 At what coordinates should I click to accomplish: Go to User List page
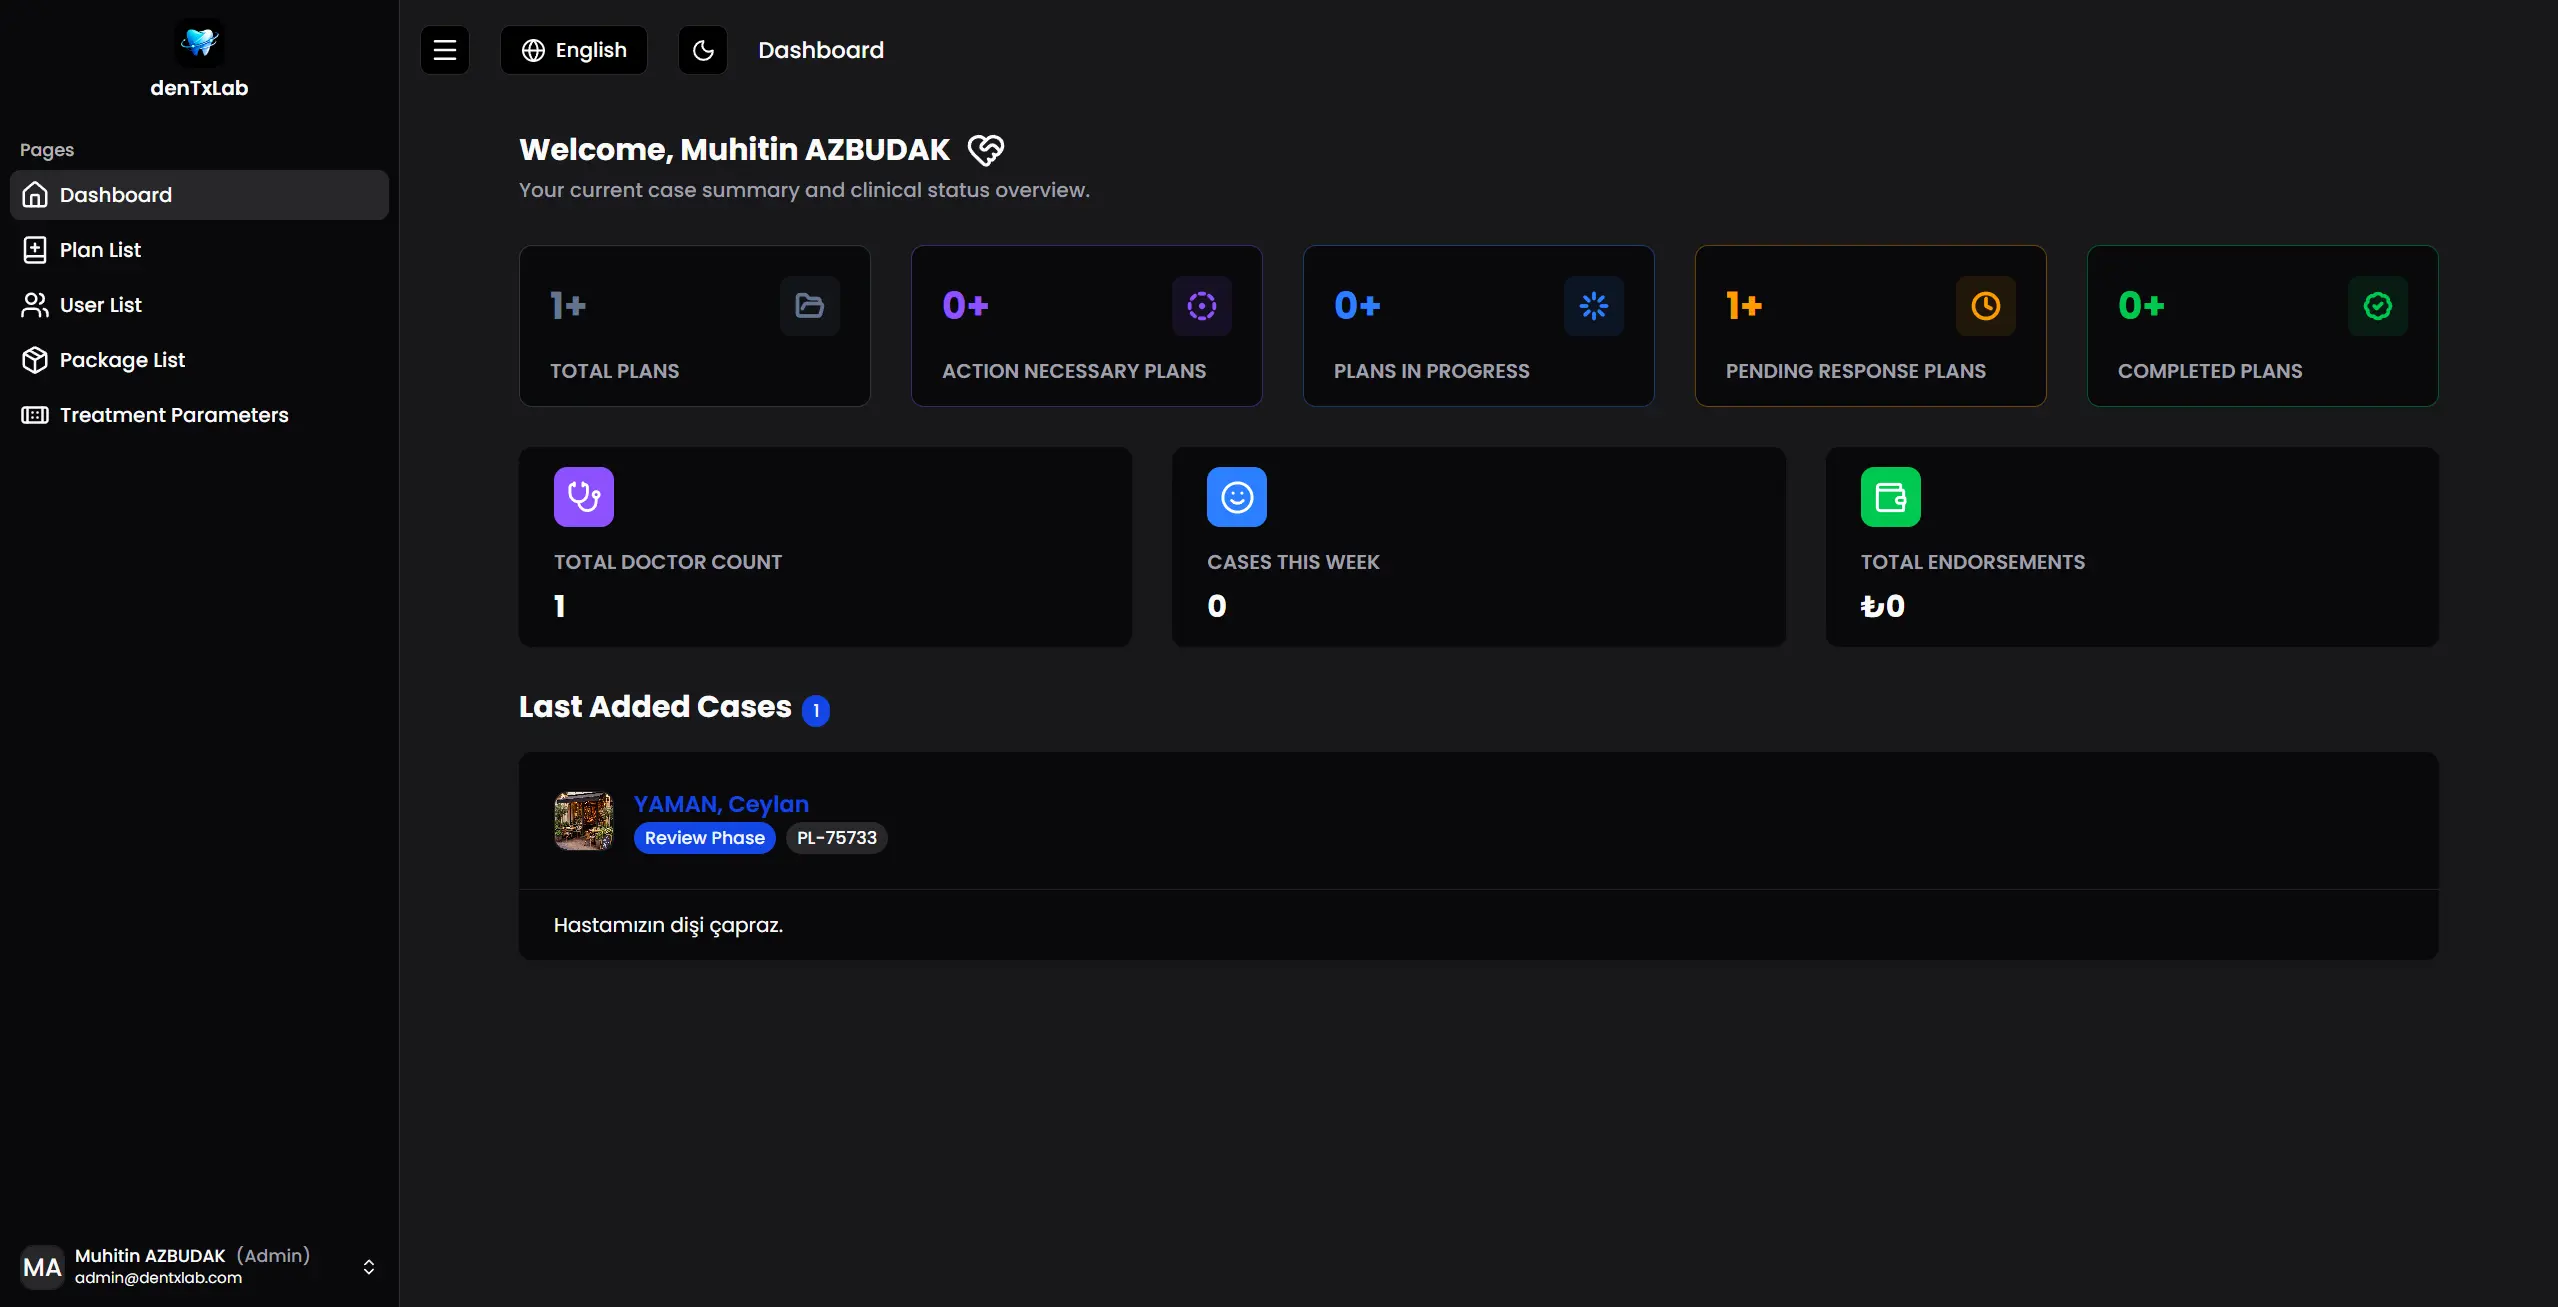coord(100,305)
